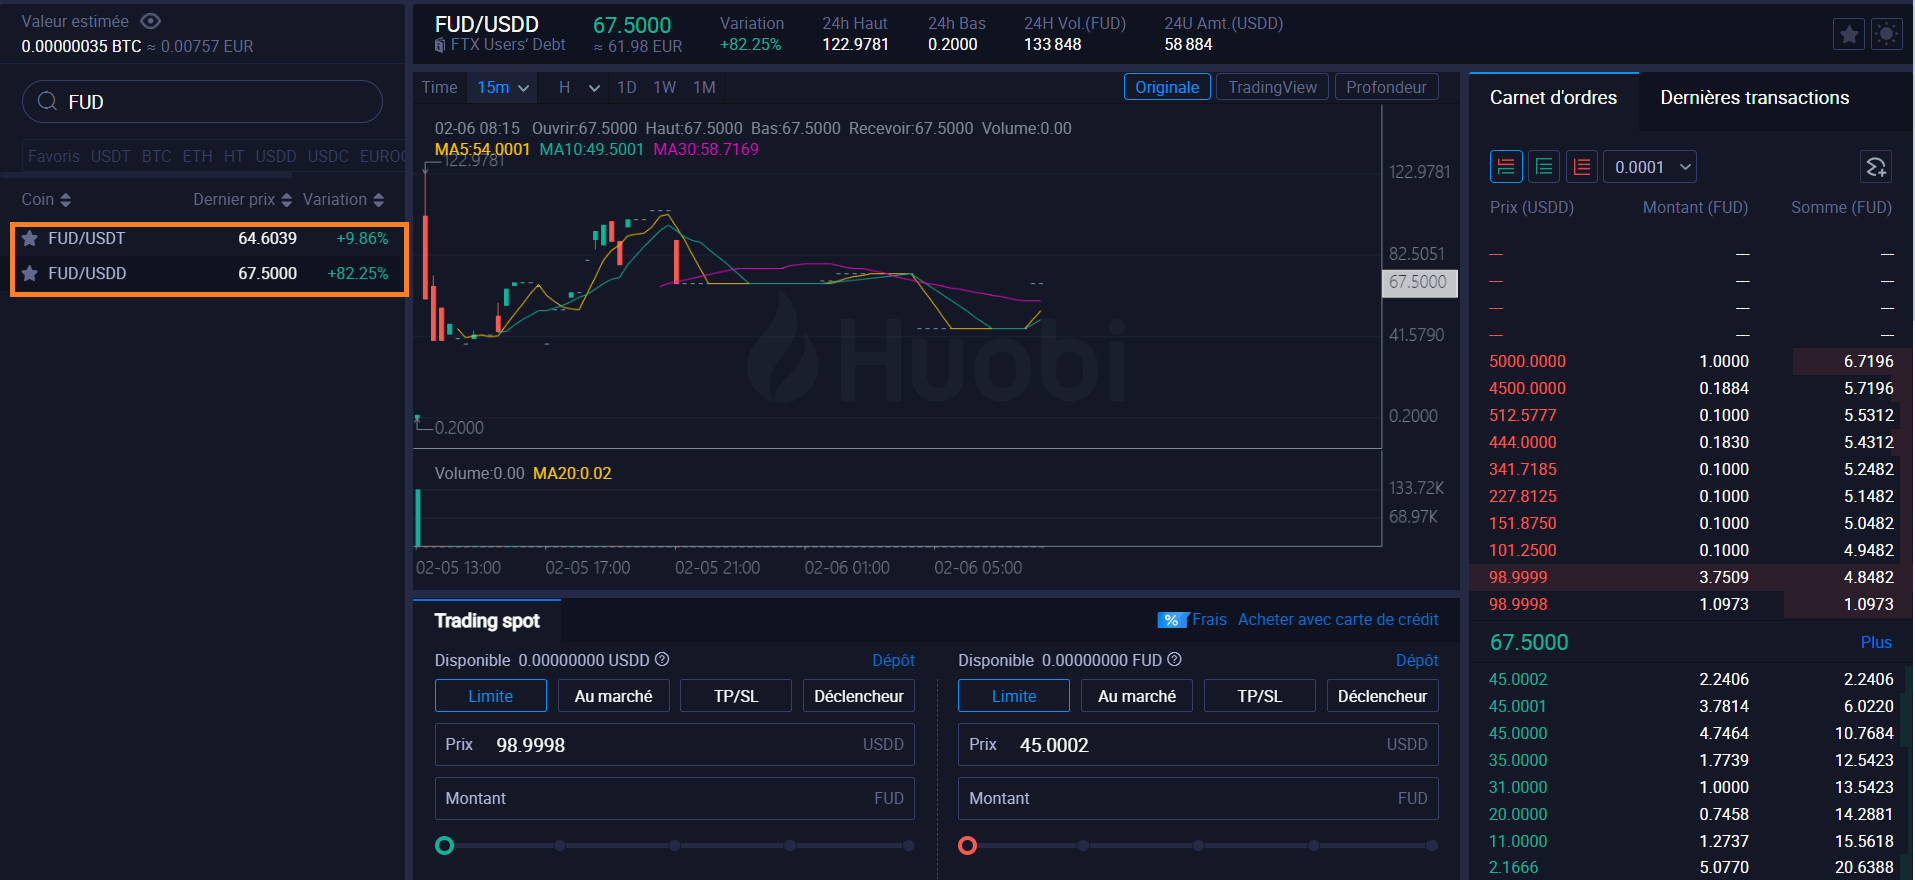Screen dimensions: 1915x880
Task: Select Limite order type on sell side
Action: (1014, 696)
